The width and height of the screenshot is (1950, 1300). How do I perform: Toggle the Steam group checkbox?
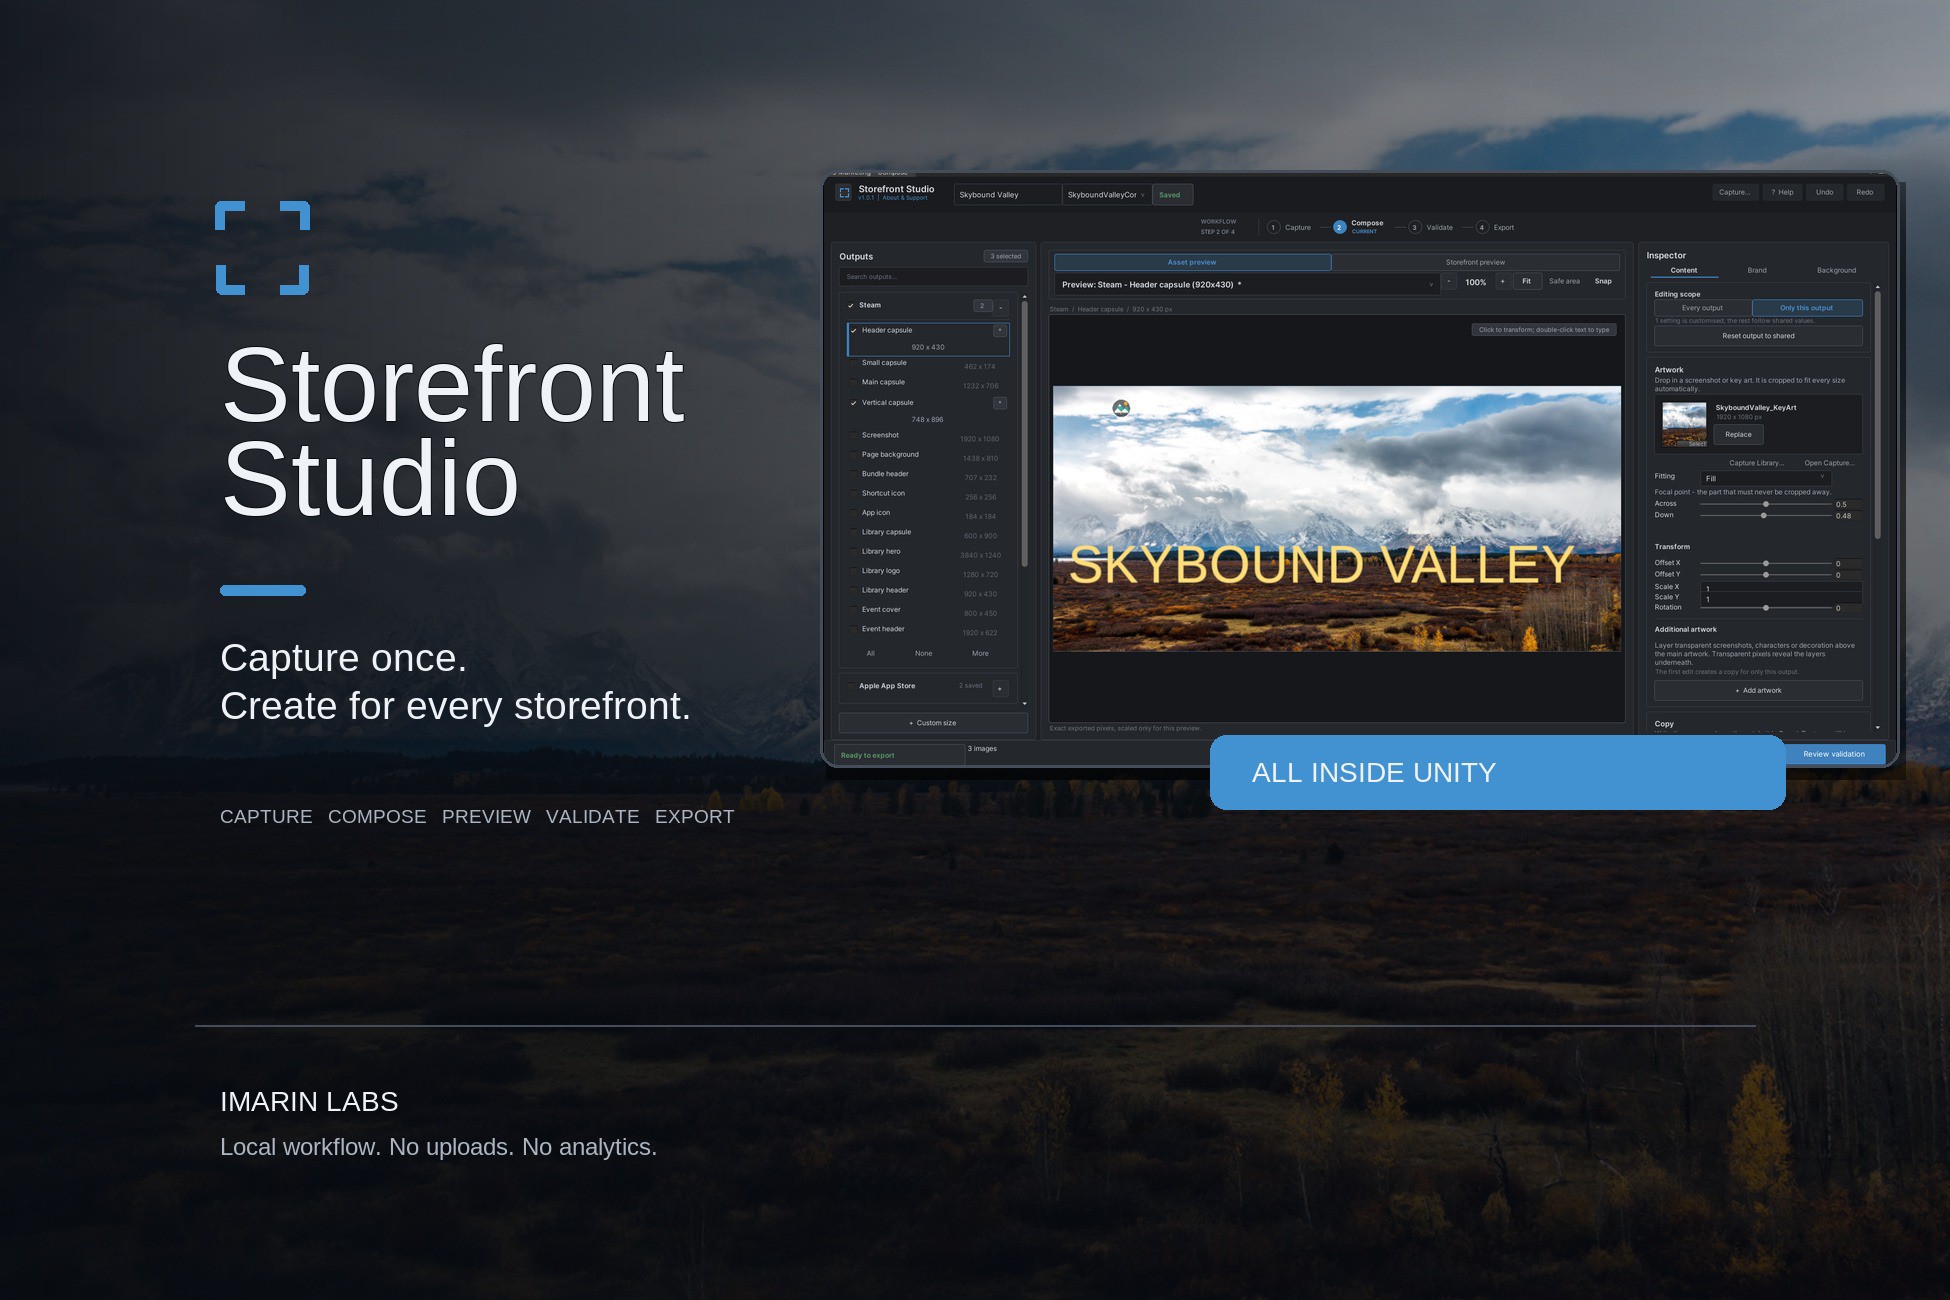click(851, 306)
